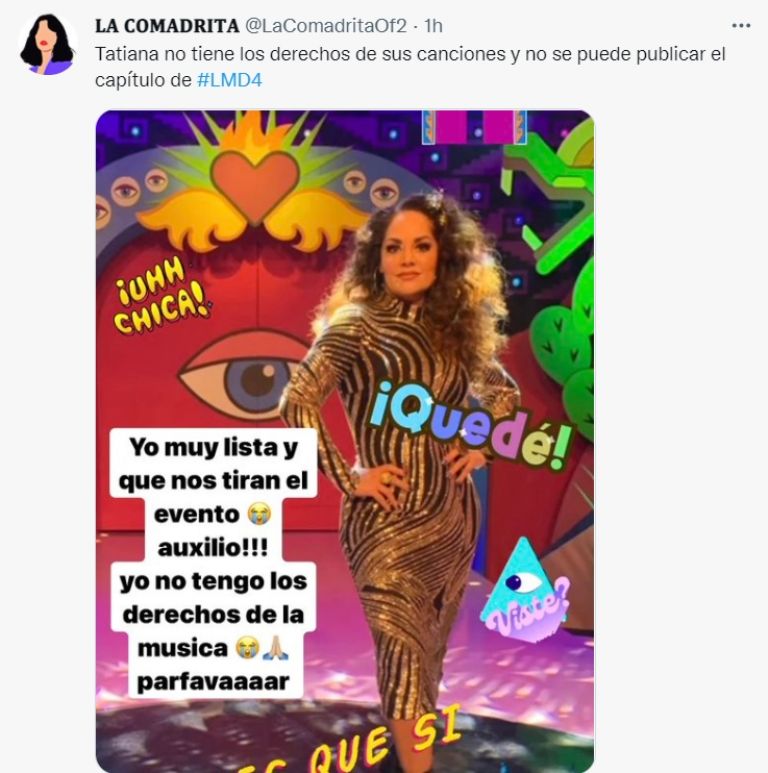Open the @LaComadritaOf2 handle link

pyautogui.click(x=325, y=26)
